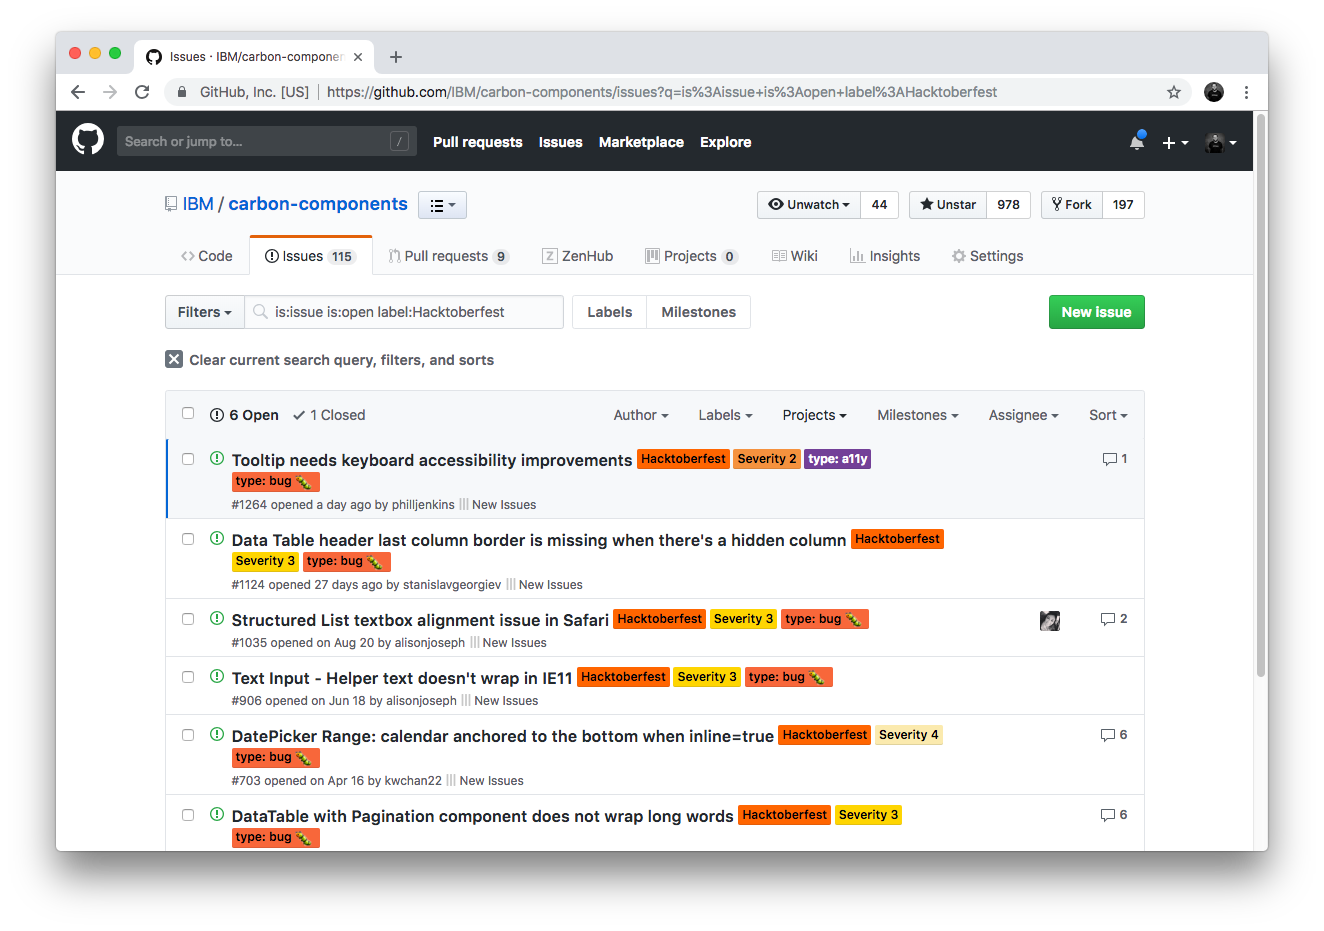Viewport: 1324px width, 931px height.
Task: Unstar the repository
Action: click(948, 205)
